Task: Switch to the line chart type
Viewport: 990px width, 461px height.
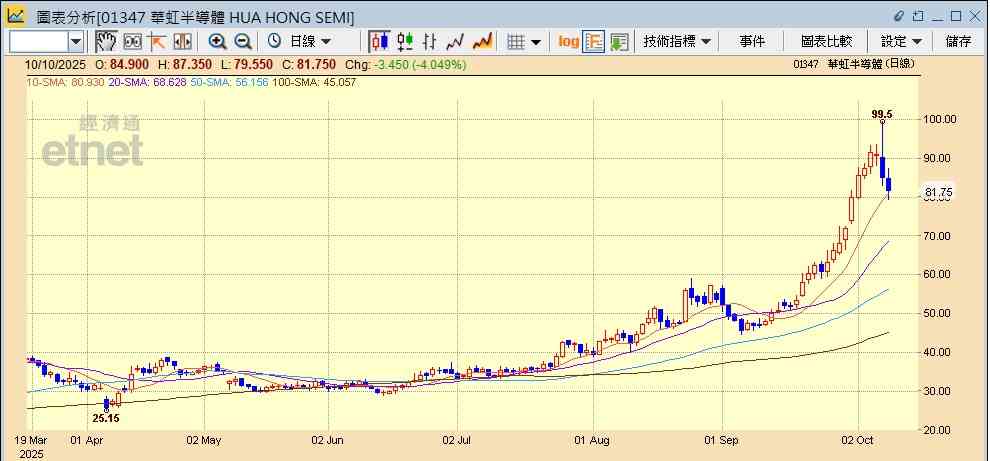Action: [x=456, y=41]
